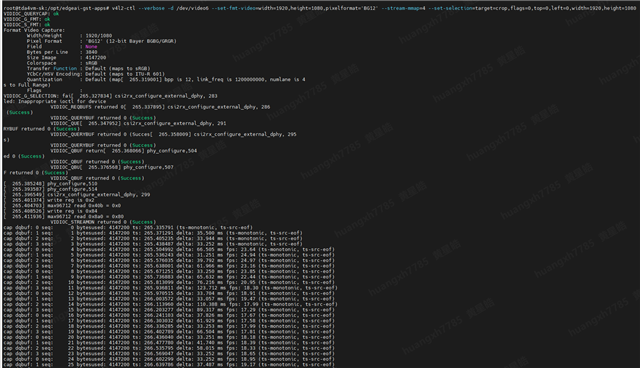Click the '--stream-mmap=4' option text
Viewport: 640px width, 368px height.
[403, 8]
